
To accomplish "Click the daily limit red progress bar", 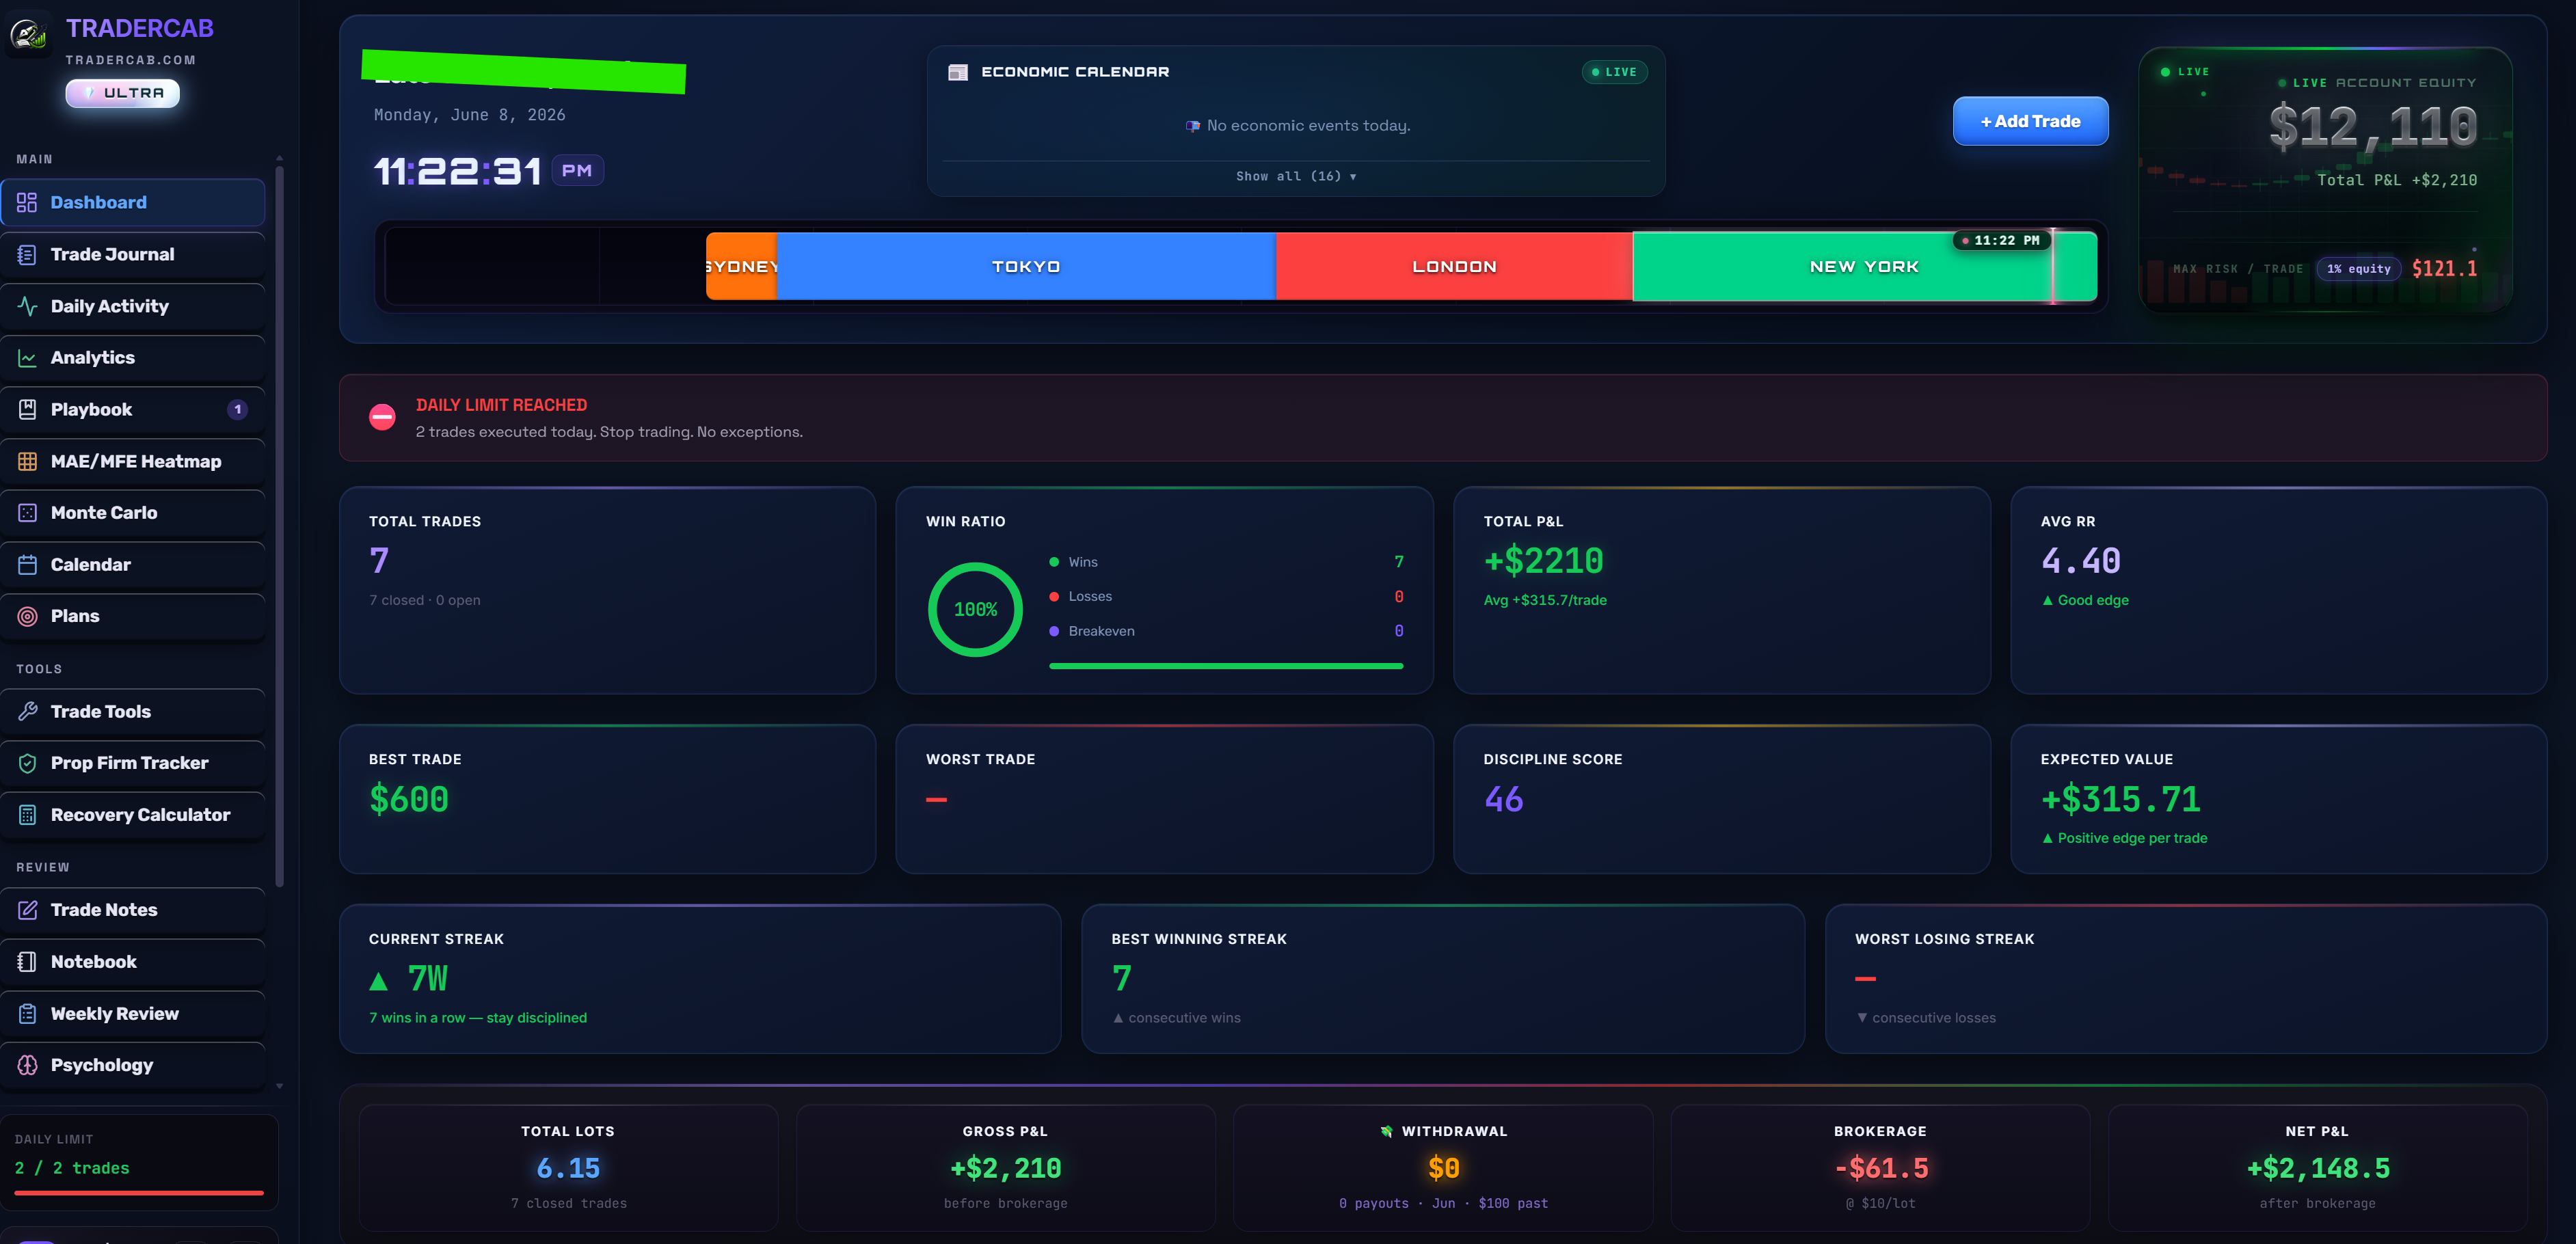I will 139,1193.
